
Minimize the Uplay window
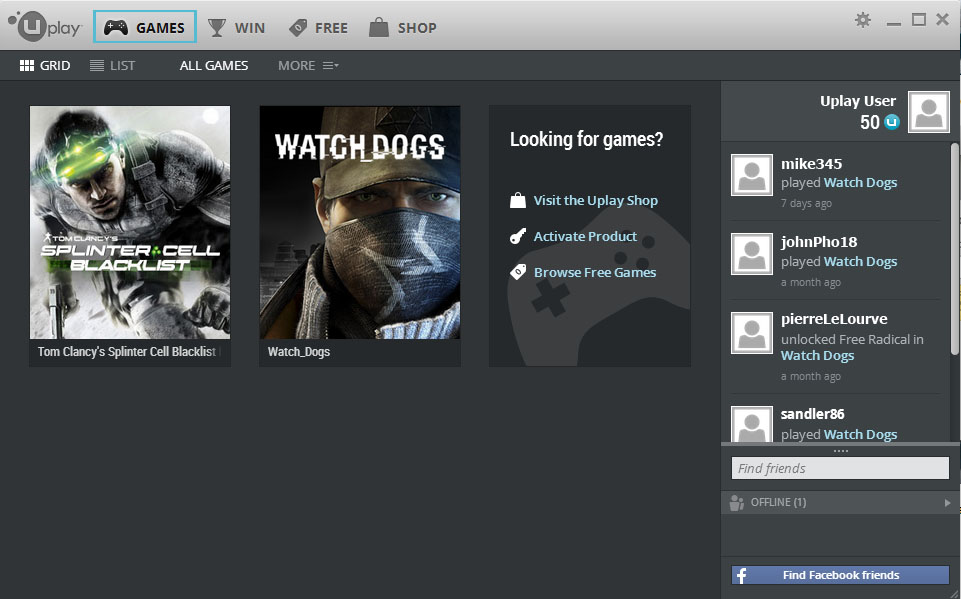click(894, 23)
